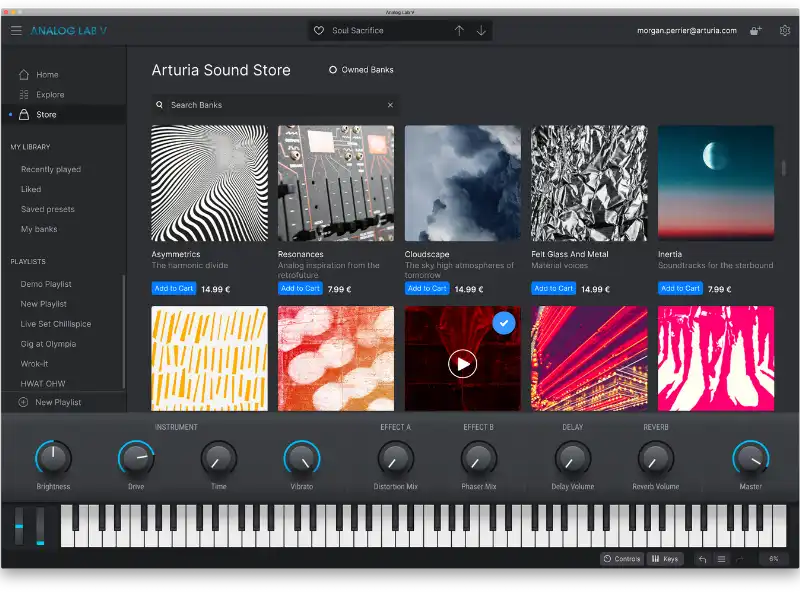Select Recently played in My Library
The width and height of the screenshot is (800, 600).
(51, 170)
